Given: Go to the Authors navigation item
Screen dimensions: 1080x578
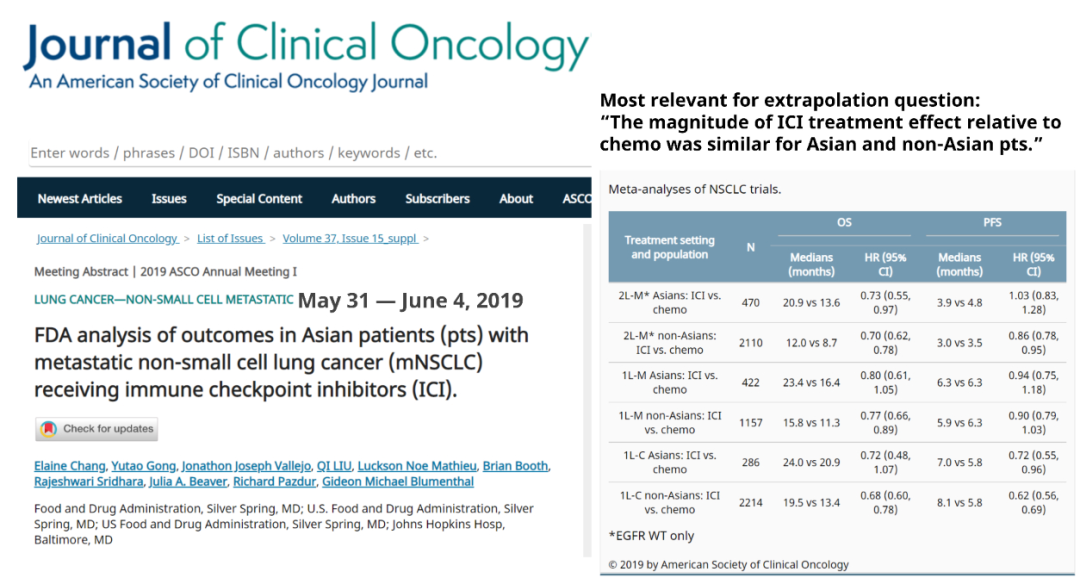Looking at the screenshot, I should coord(353,199).
